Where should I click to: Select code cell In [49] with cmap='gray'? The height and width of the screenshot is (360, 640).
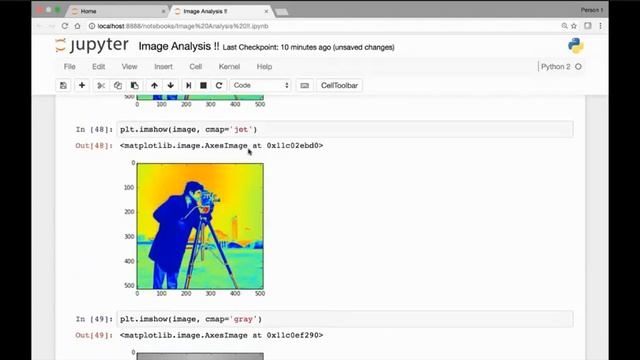[345, 319]
